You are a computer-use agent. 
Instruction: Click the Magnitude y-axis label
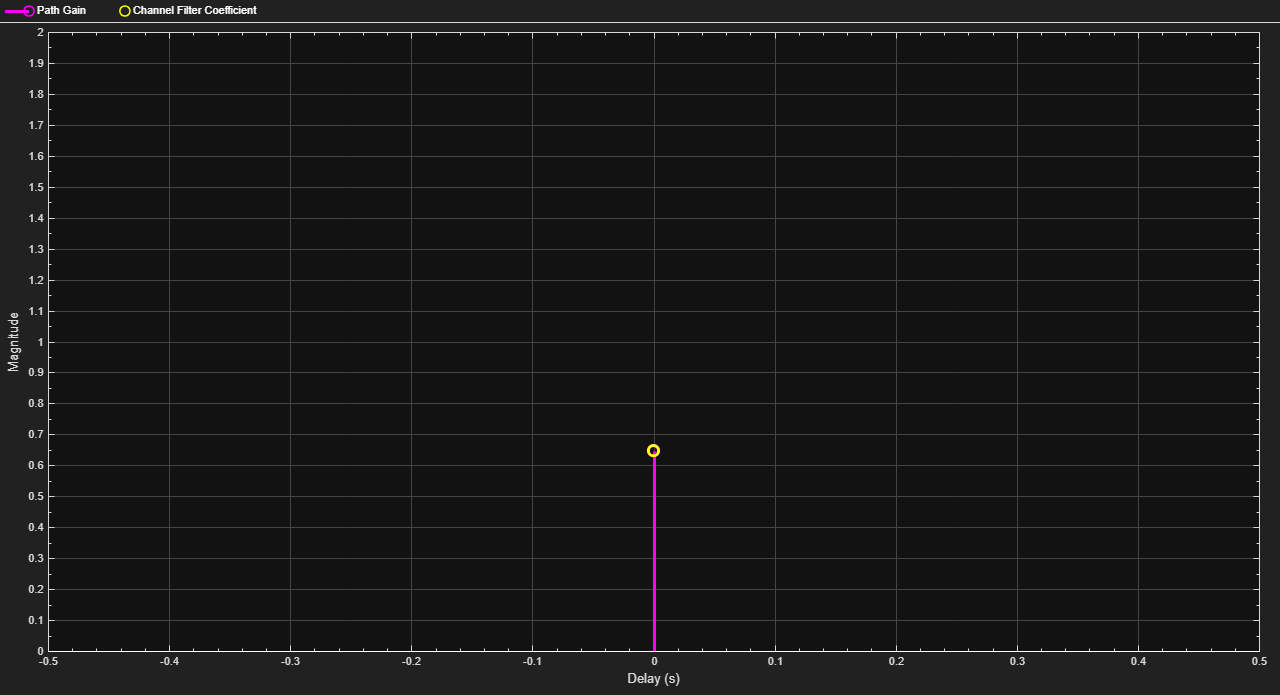tap(14, 341)
